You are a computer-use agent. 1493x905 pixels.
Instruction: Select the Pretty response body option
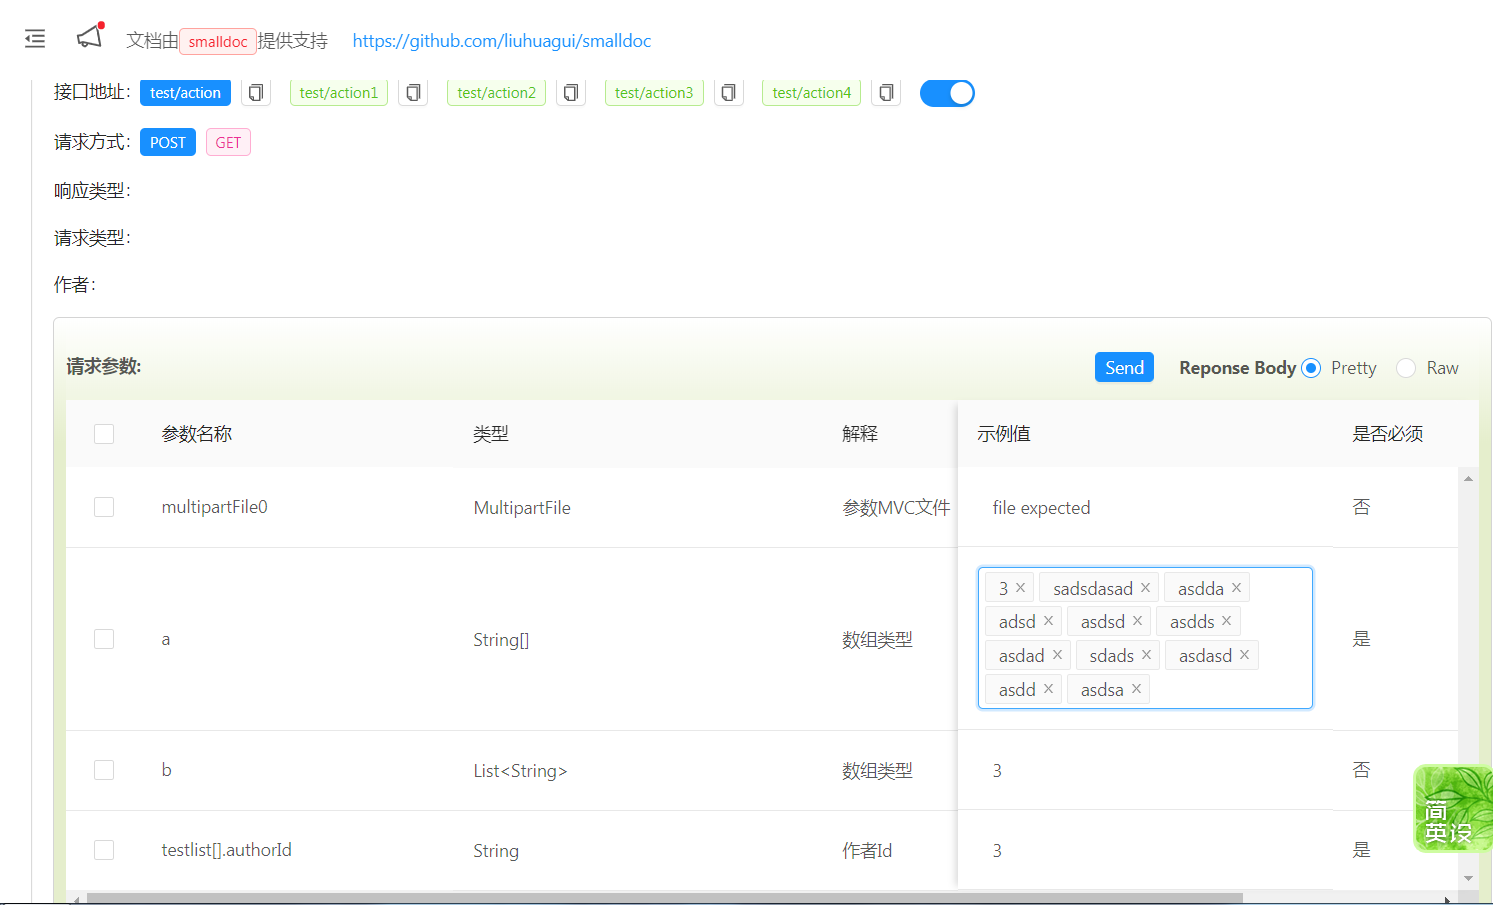click(1310, 367)
